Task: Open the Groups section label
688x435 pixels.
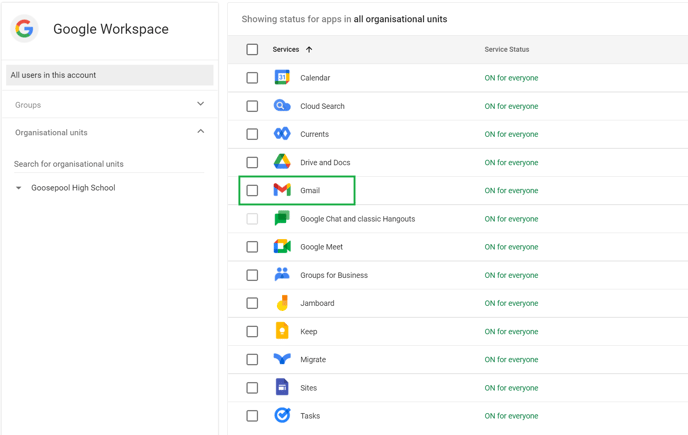Action: click(28, 105)
